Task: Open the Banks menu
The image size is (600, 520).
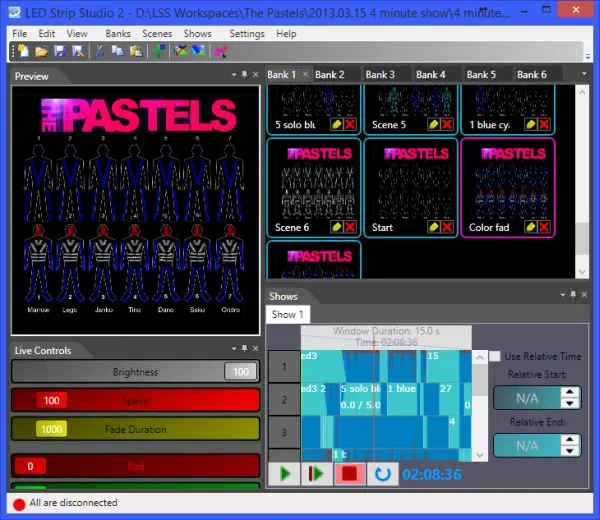Action: click(118, 34)
